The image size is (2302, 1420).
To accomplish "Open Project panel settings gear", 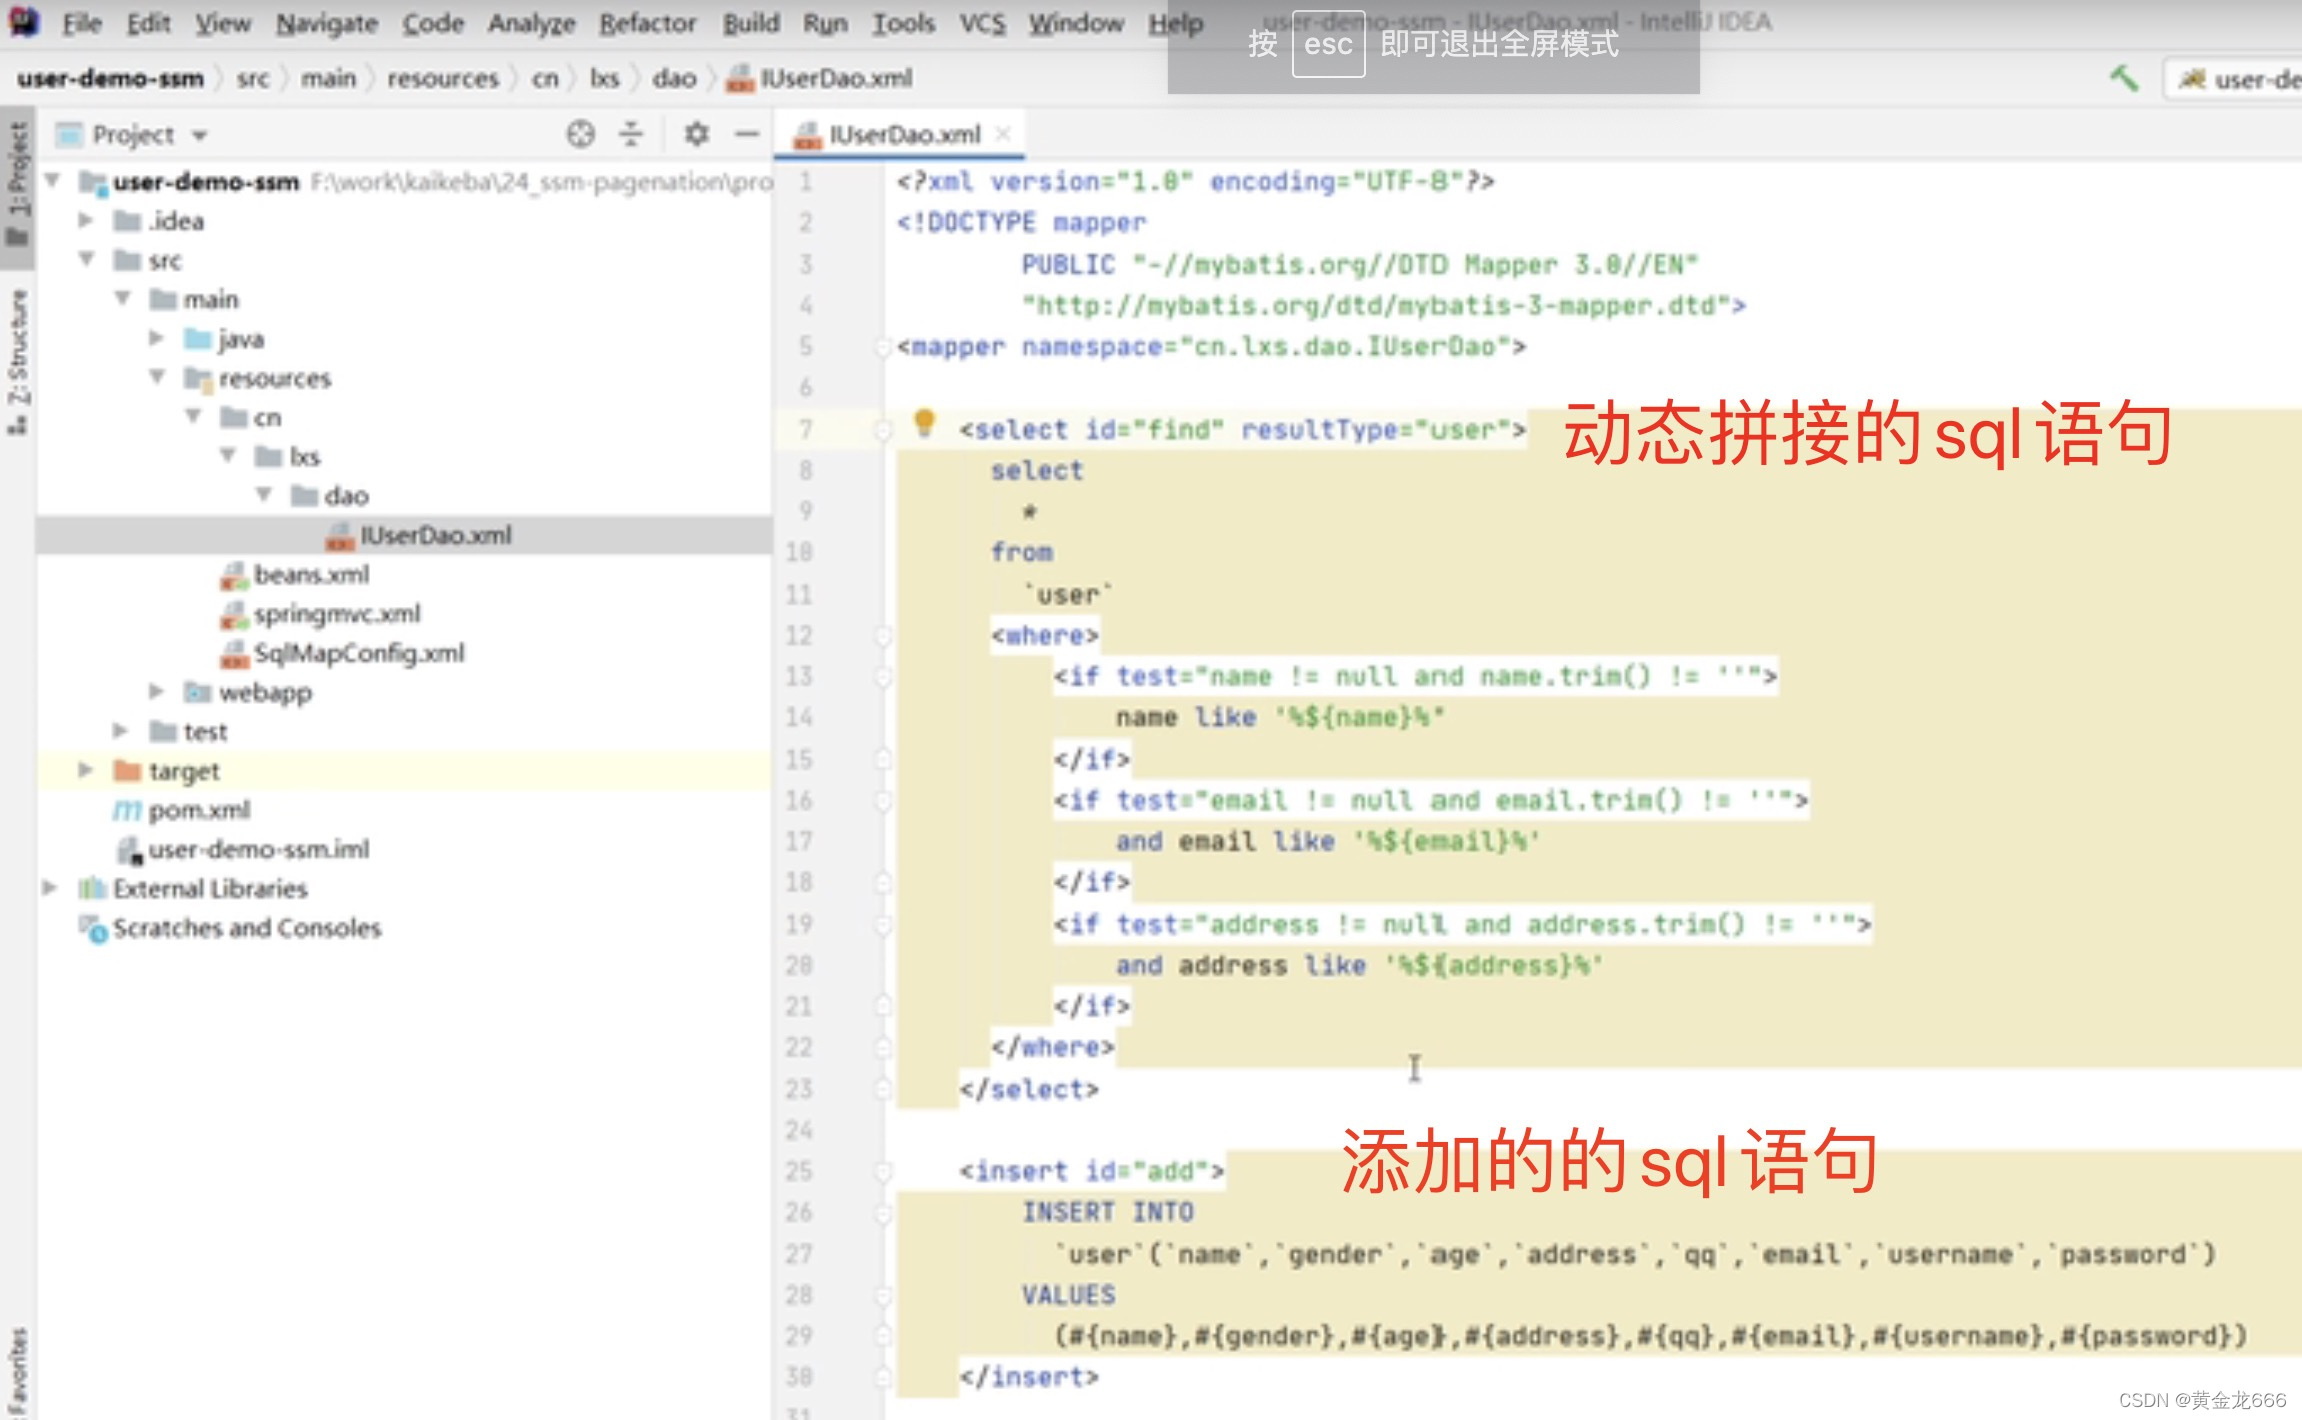I will [x=696, y=134].
